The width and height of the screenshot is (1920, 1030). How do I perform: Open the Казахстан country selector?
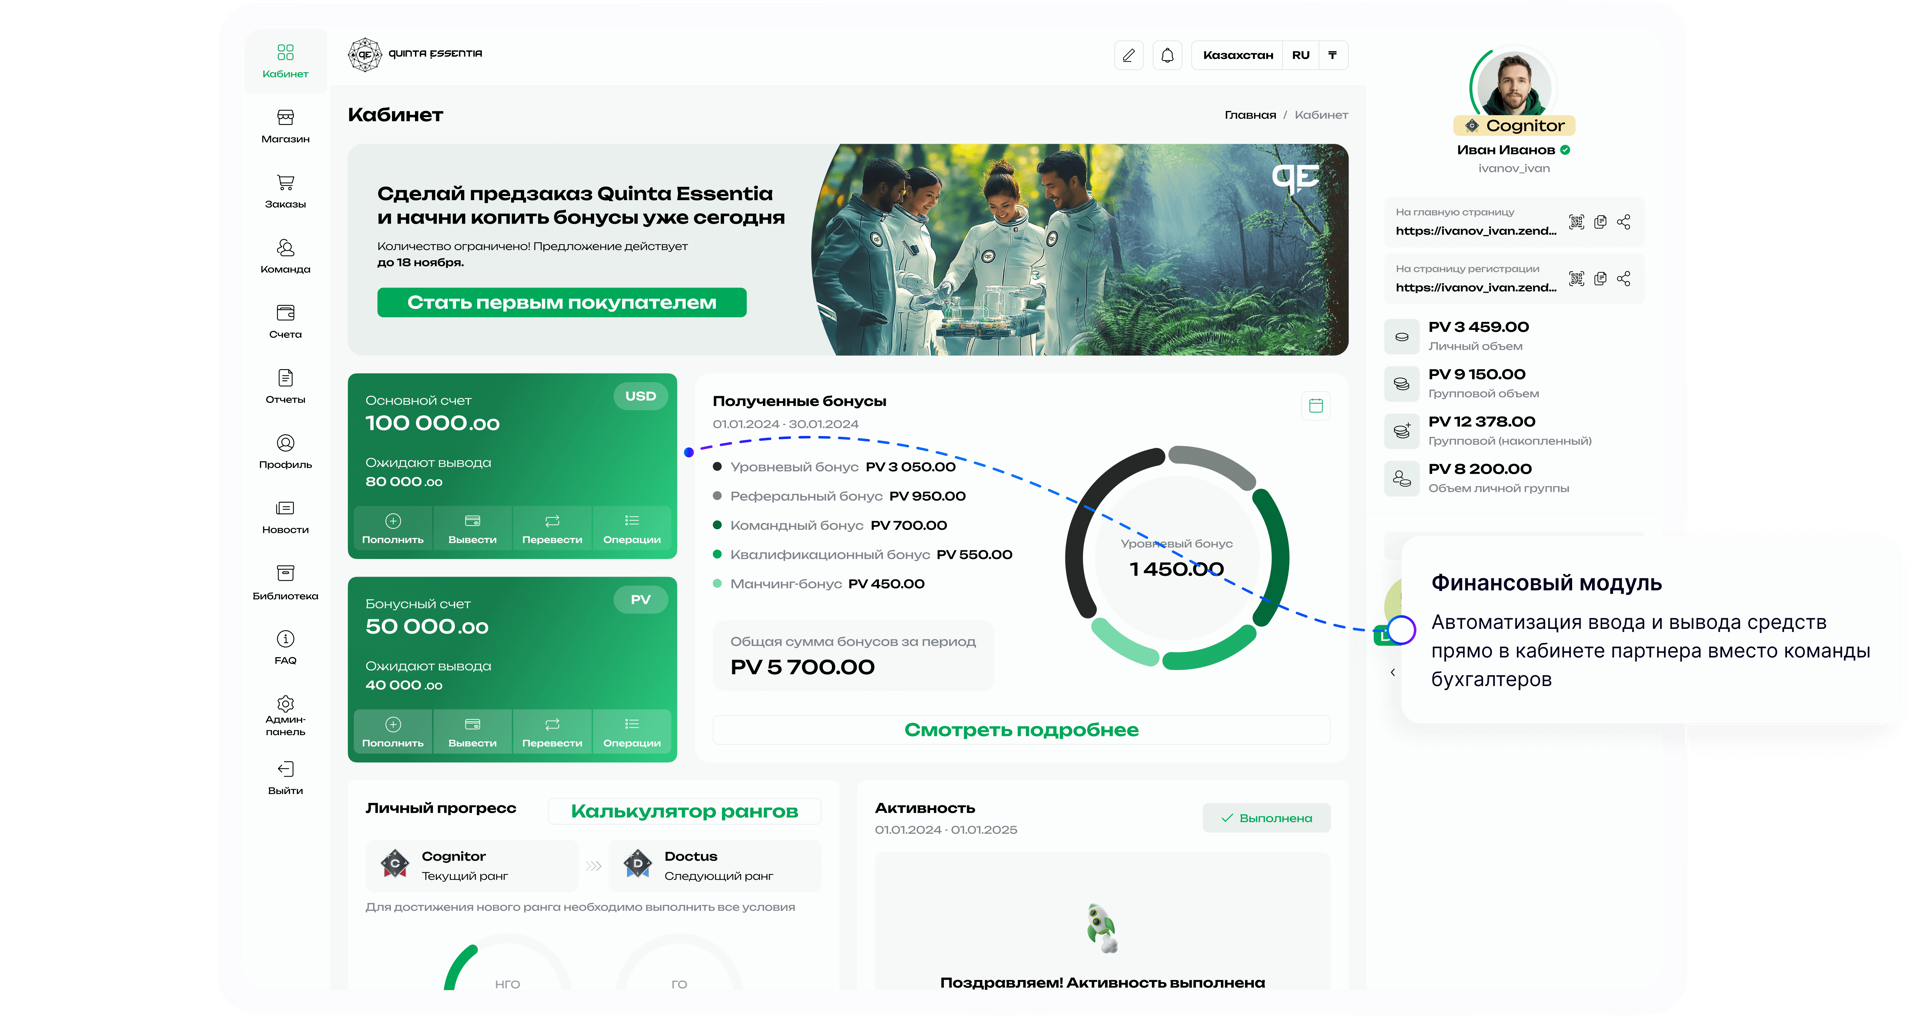click(x=1238, y=55)
